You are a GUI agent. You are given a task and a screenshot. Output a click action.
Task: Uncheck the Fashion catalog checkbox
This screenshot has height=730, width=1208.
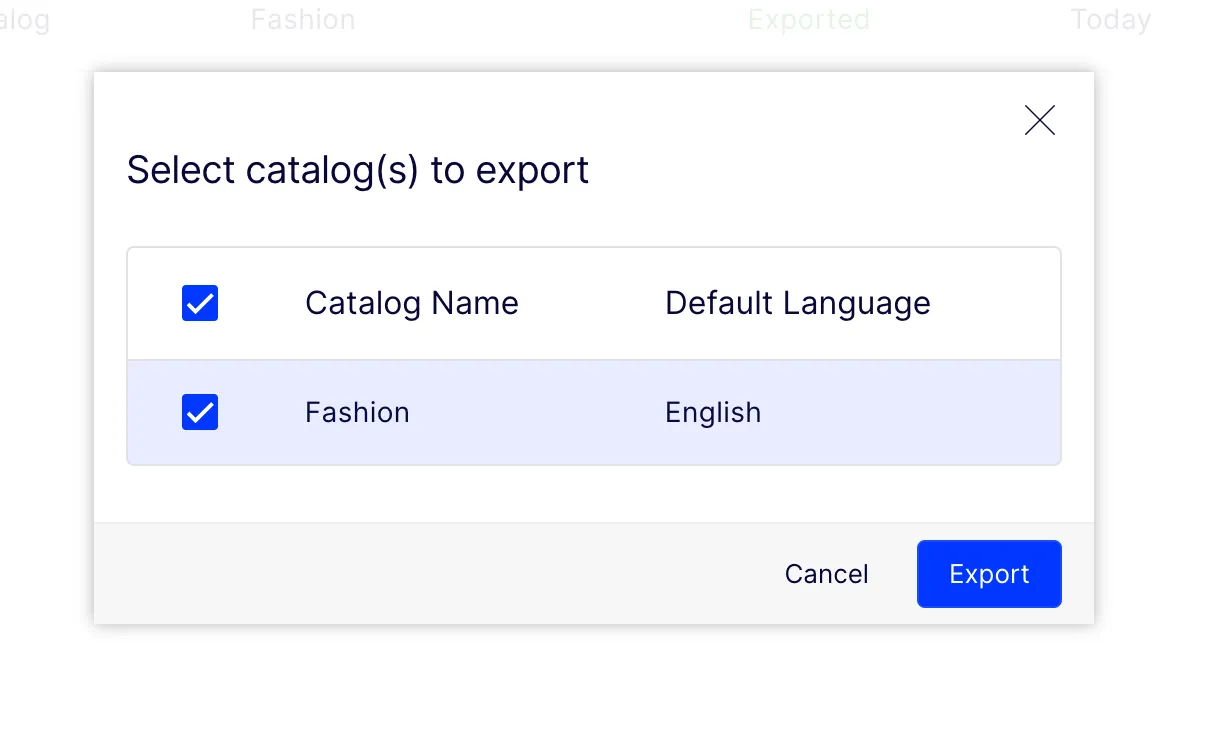click(x=200, y=412)
